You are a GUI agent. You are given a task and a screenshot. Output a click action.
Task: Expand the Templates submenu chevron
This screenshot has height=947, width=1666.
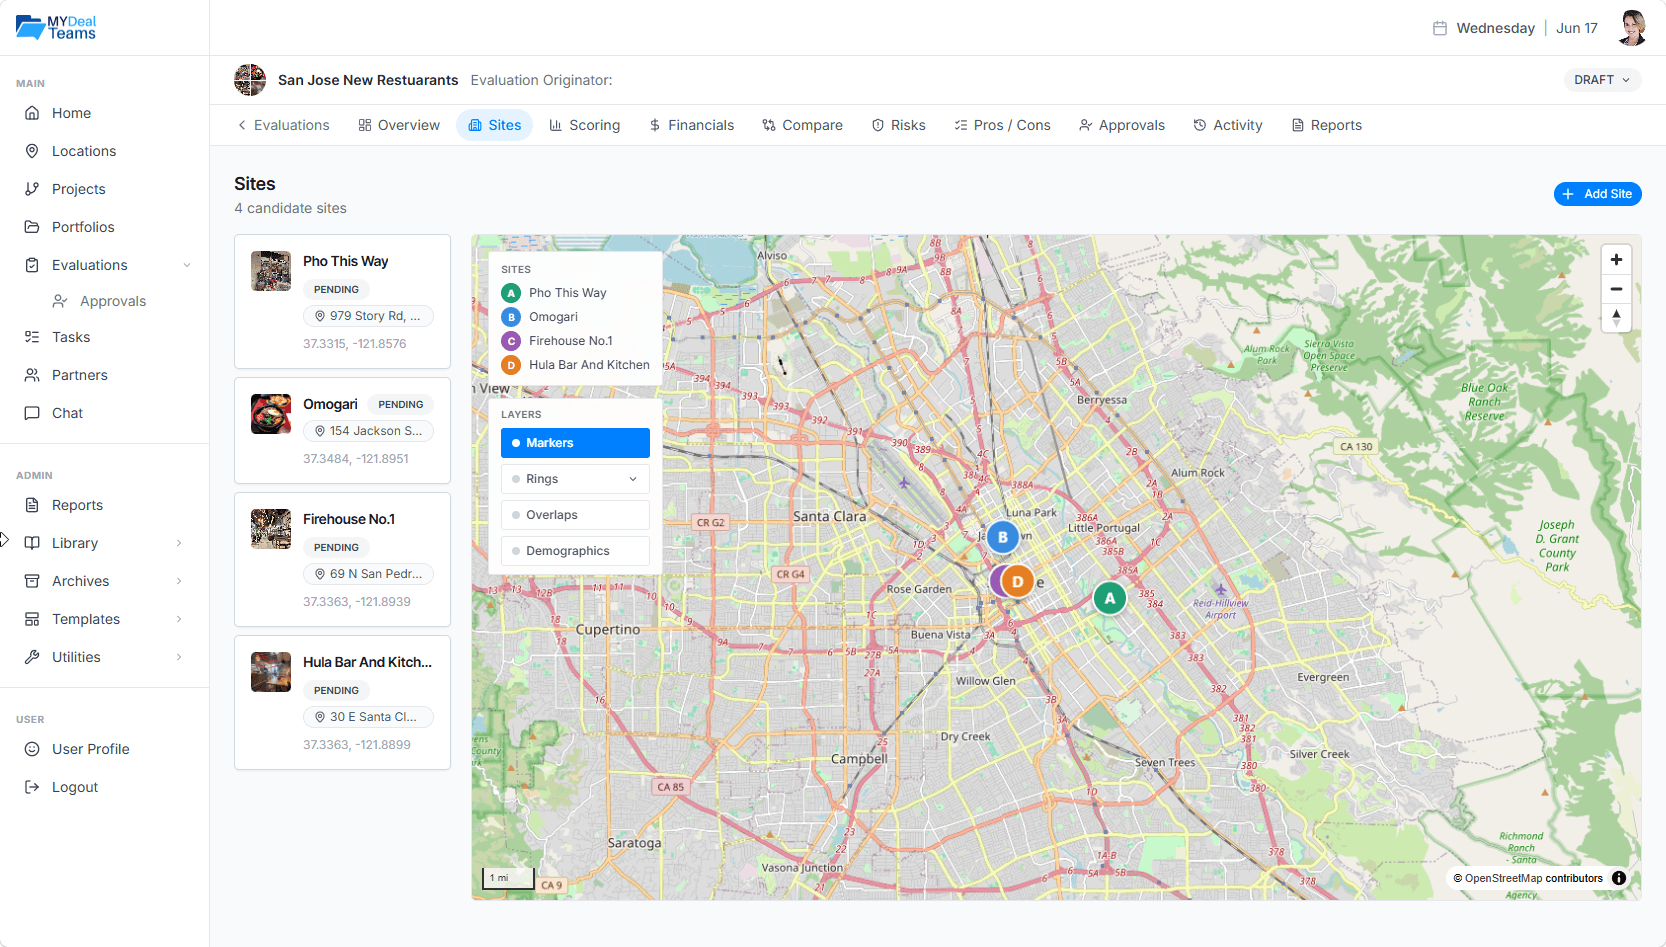(x=179, y=619)
